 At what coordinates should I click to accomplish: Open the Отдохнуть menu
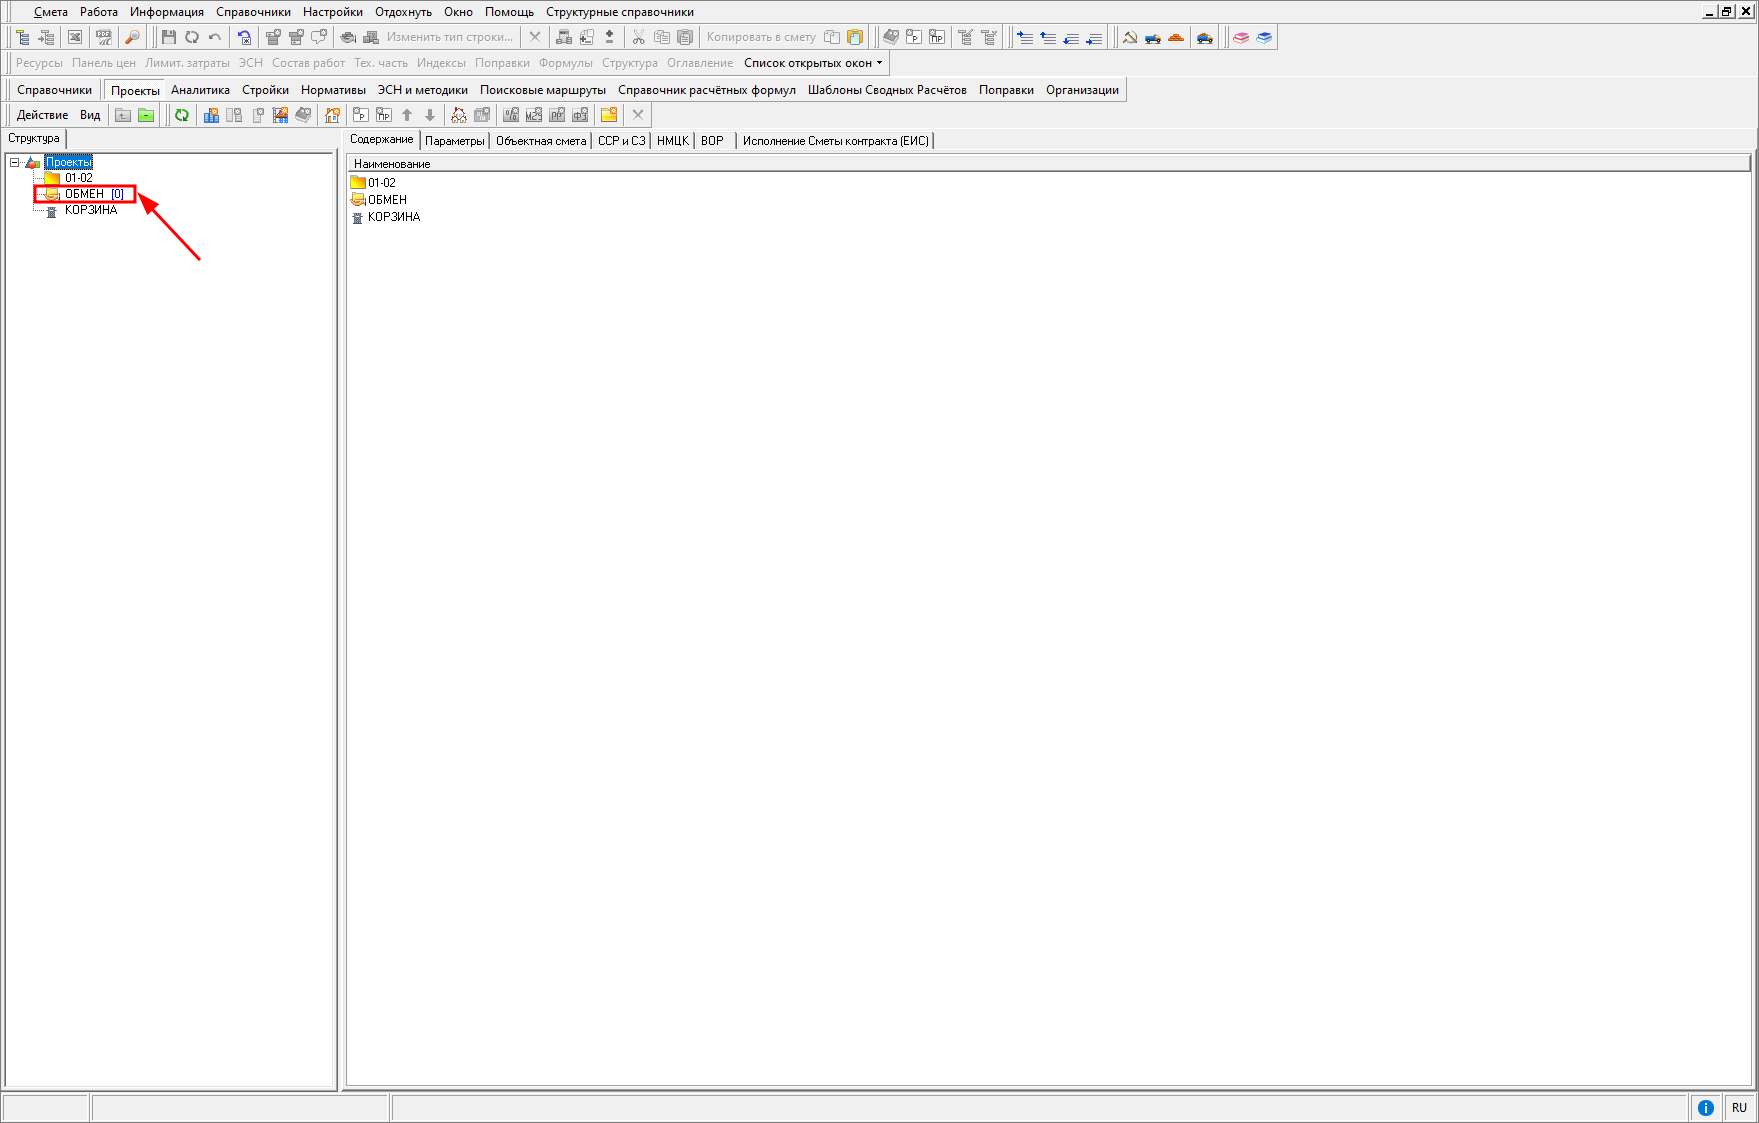point(404,12)
